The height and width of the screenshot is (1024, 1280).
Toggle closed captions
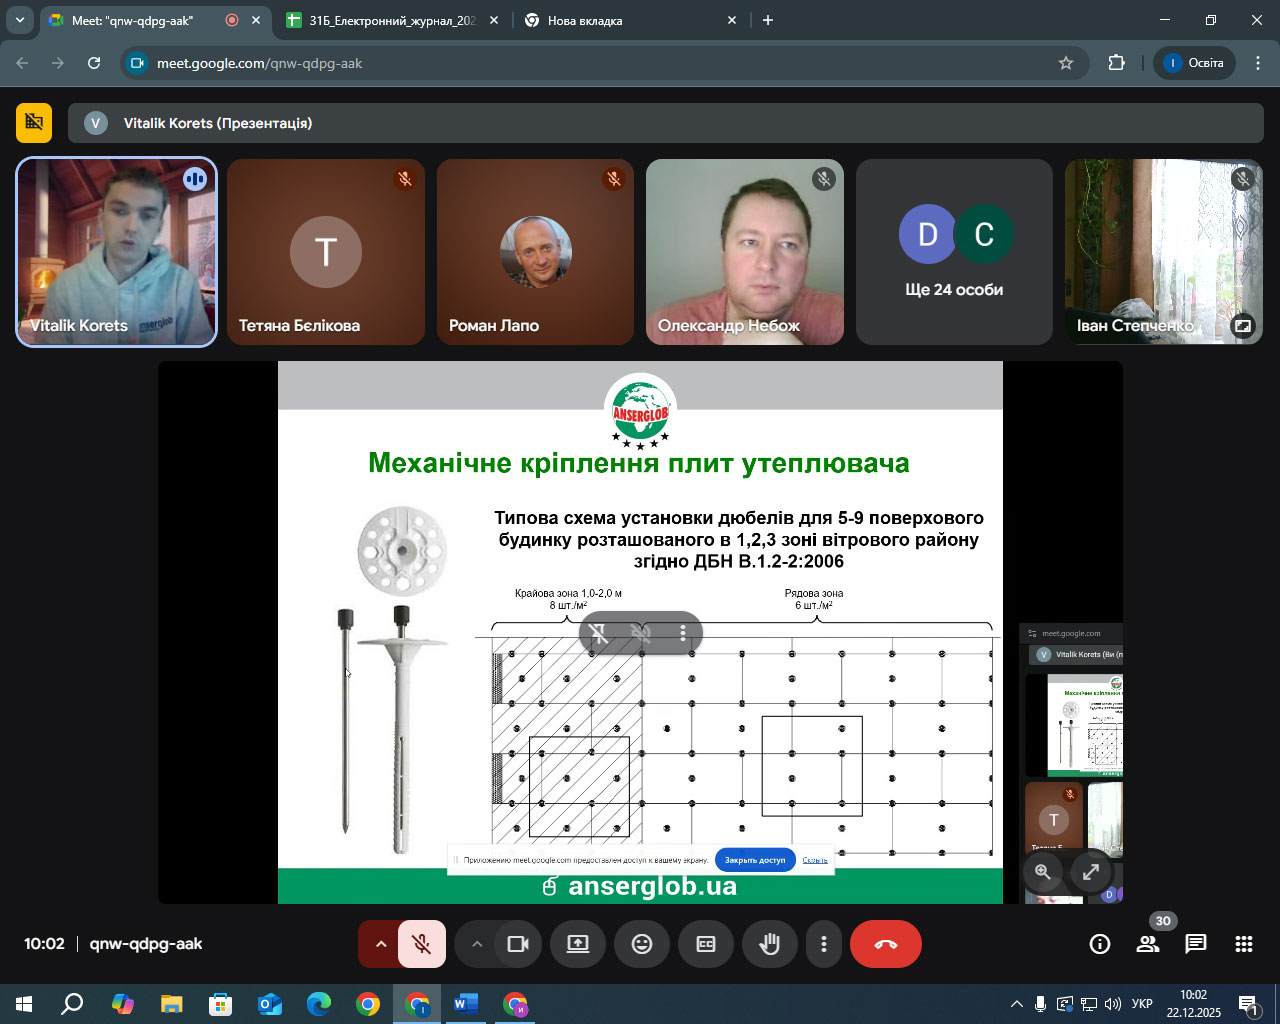706,944
